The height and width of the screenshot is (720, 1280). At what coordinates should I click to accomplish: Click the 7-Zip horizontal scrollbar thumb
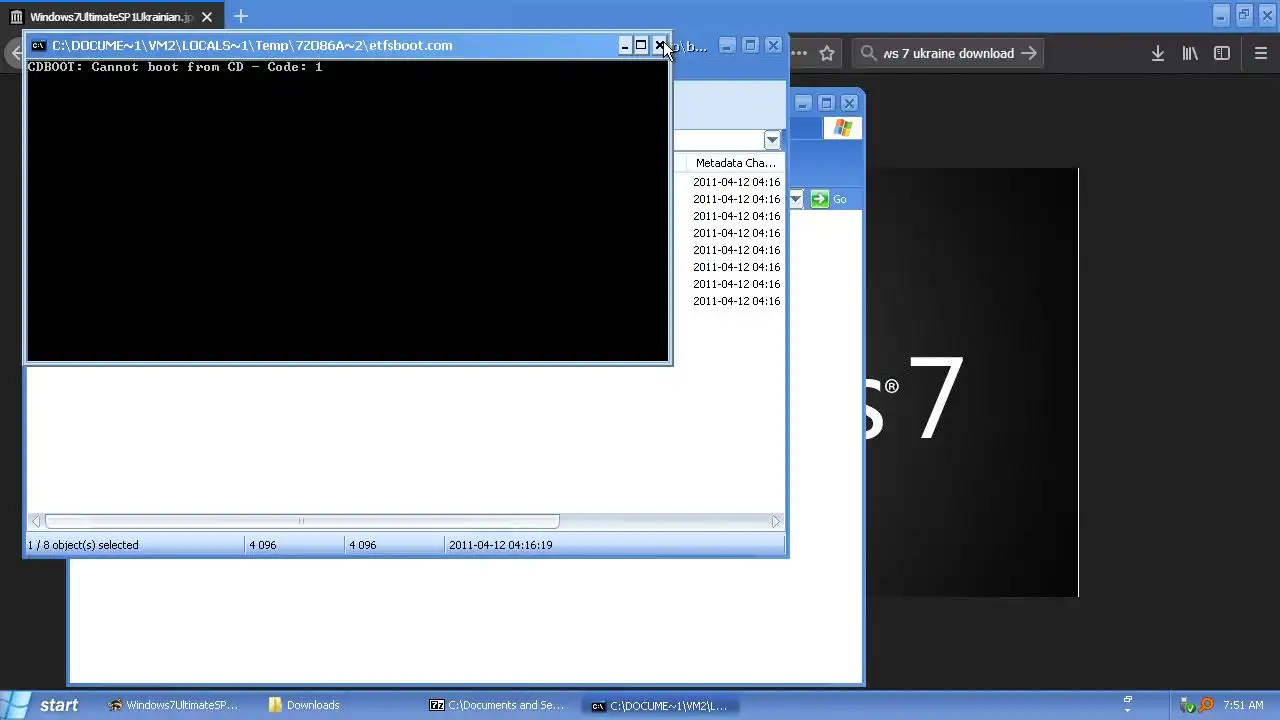click(301, 521)
